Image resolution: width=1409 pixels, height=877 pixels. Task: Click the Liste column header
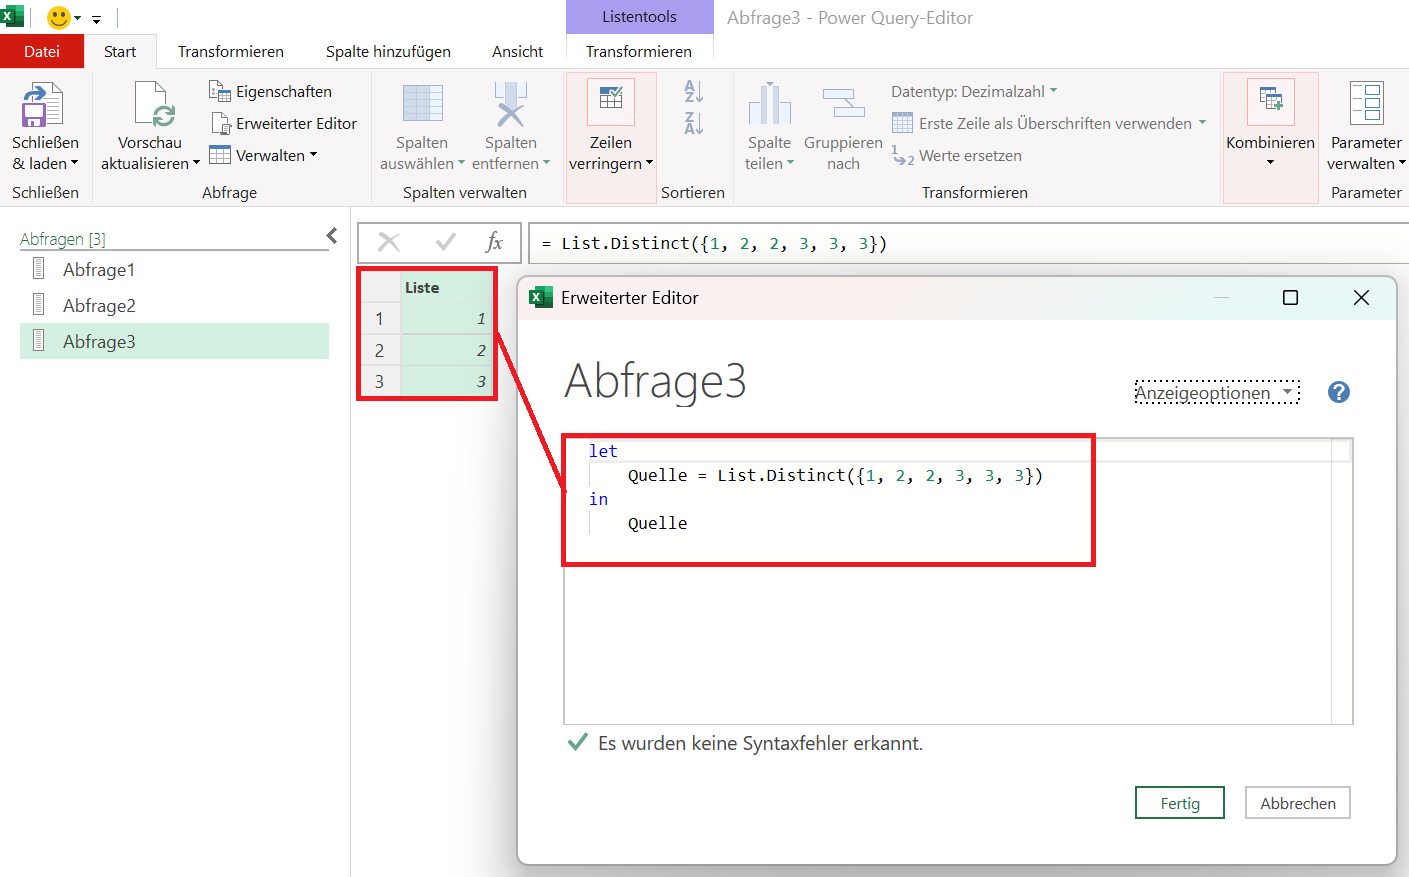coord(447,287)
